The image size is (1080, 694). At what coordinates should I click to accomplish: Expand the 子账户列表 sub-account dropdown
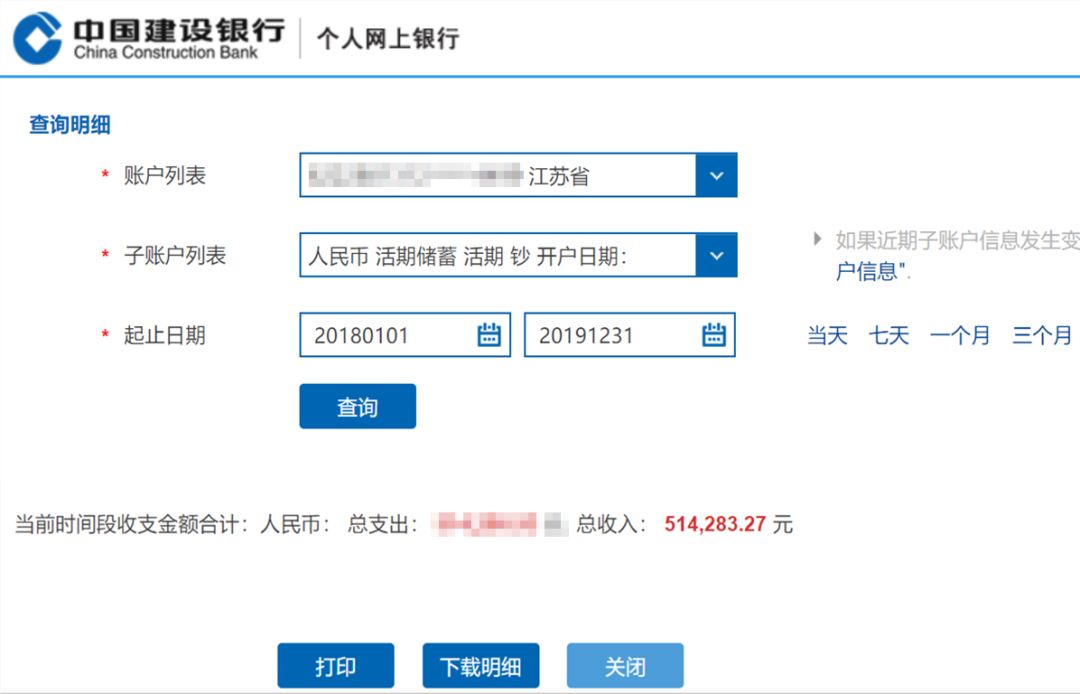[x=716, y=255]
